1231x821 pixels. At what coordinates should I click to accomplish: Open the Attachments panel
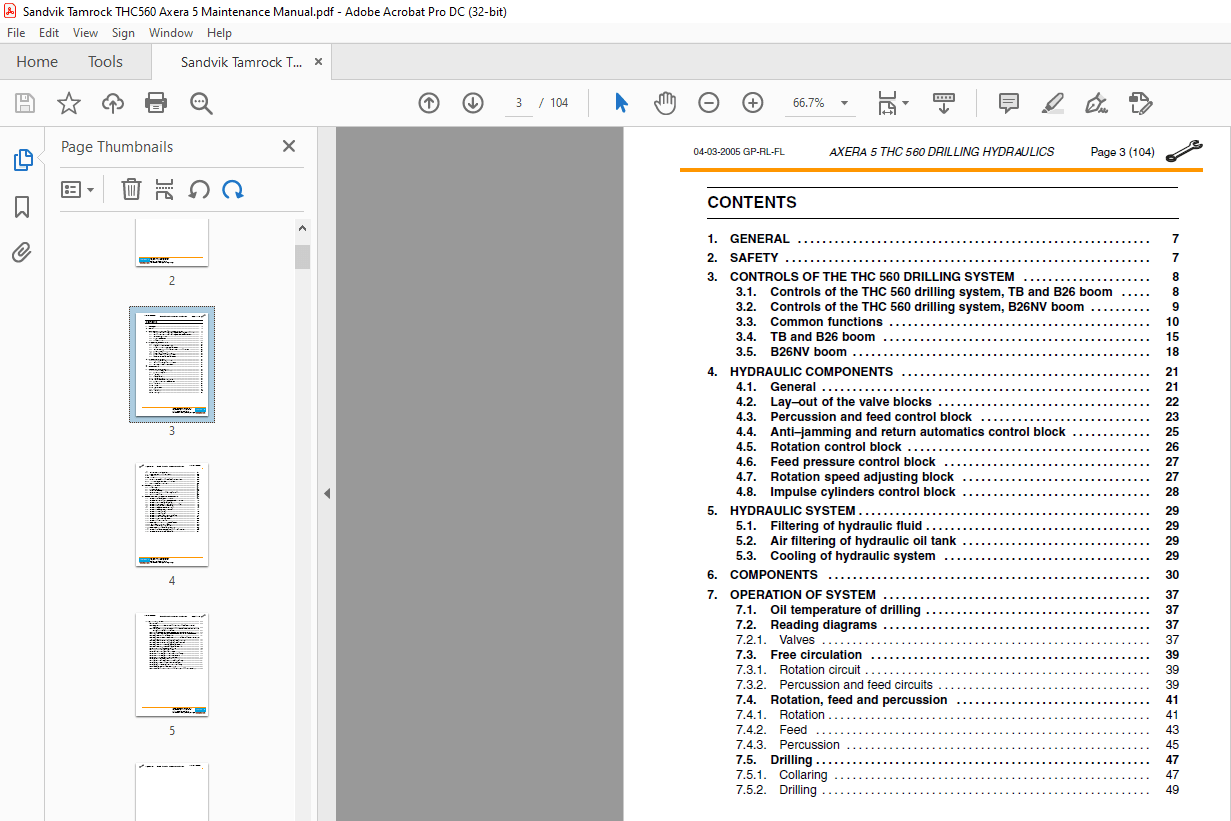pyautogui.click(x=21, y=252)
